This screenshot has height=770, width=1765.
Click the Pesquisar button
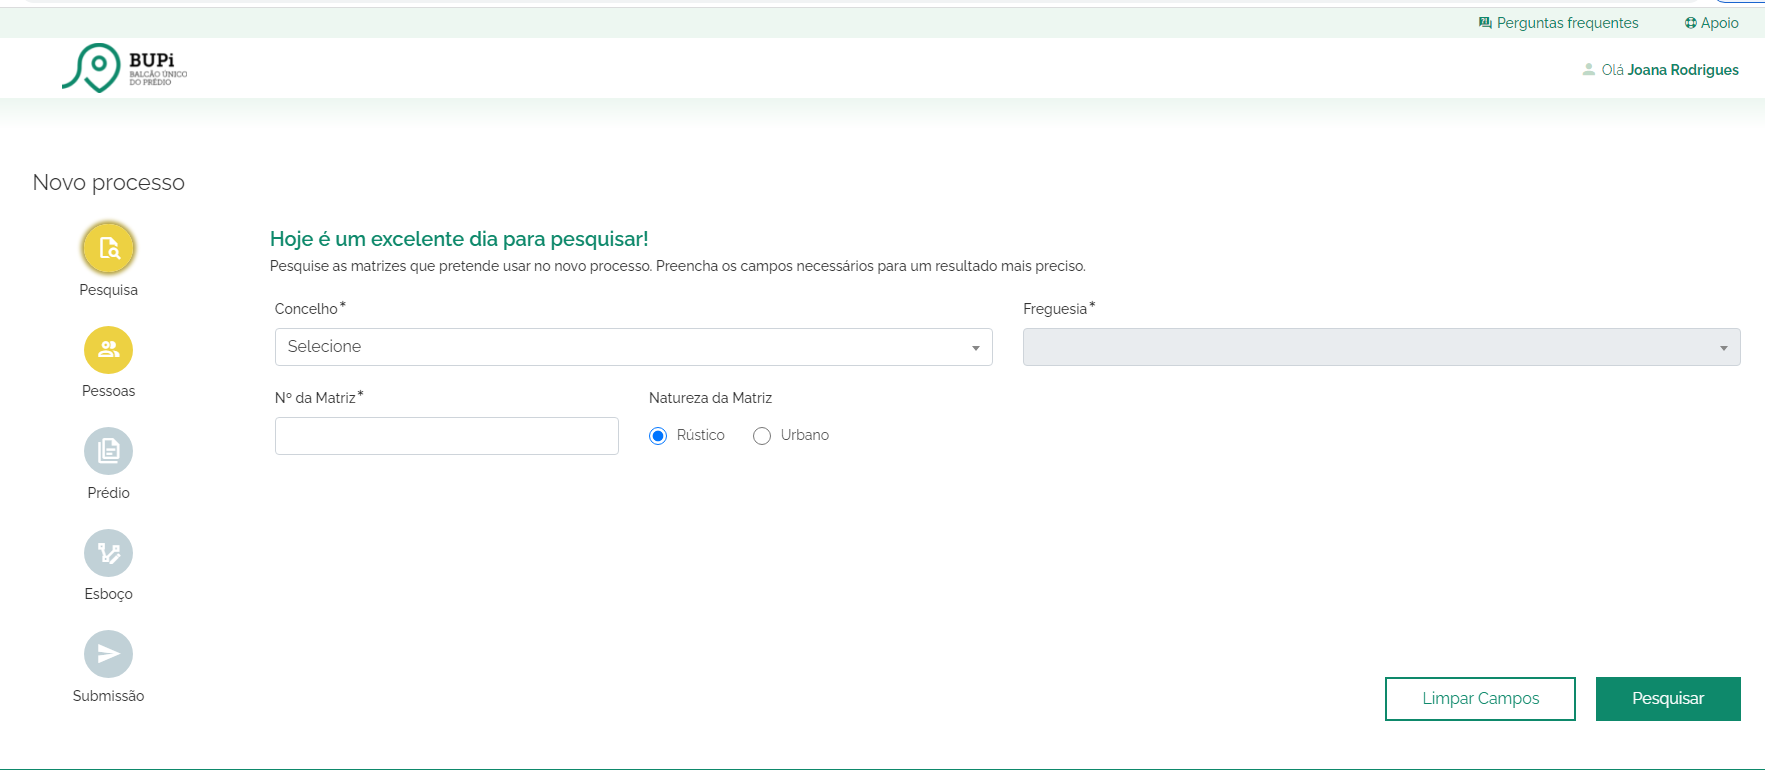point(1668,699)
